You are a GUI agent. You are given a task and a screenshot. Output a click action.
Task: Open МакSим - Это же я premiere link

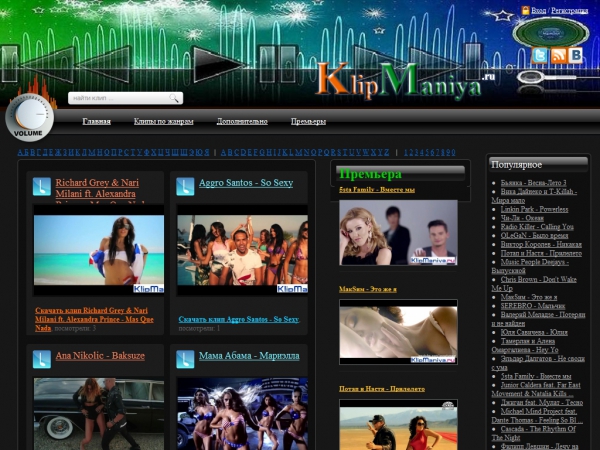[x=368, y=289]
